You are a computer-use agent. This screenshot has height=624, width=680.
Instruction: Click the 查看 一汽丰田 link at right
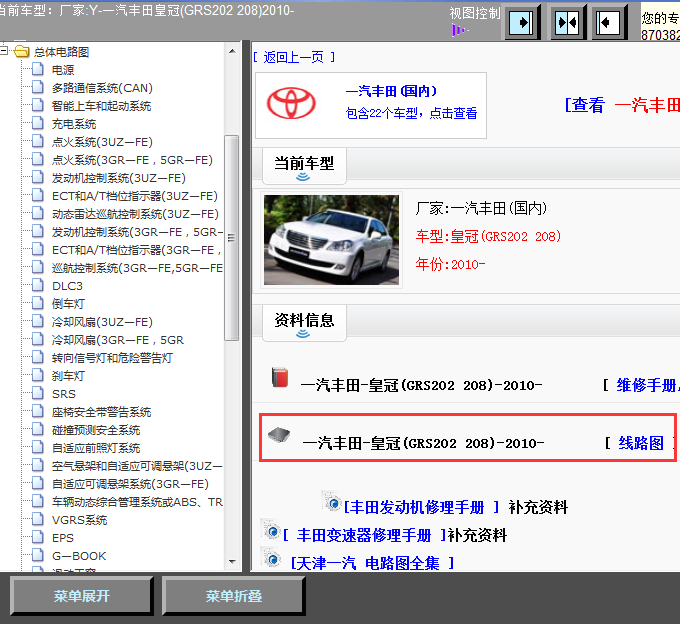[x=622, y=105]
